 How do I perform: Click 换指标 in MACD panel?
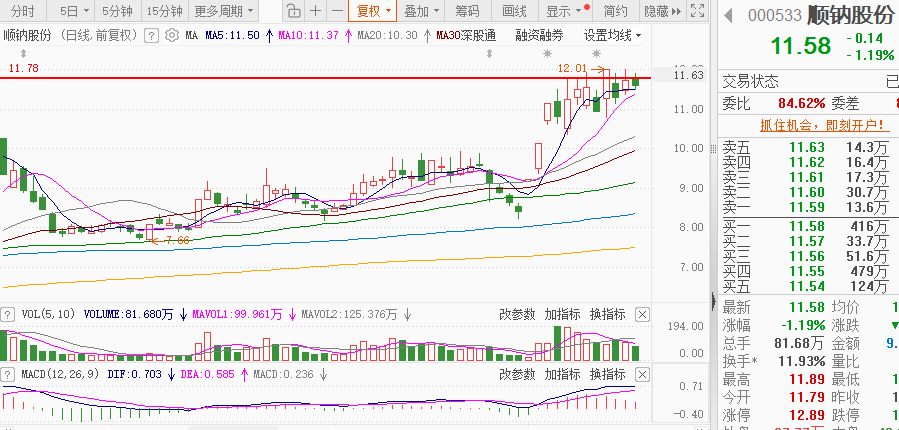tap(607, 375)
